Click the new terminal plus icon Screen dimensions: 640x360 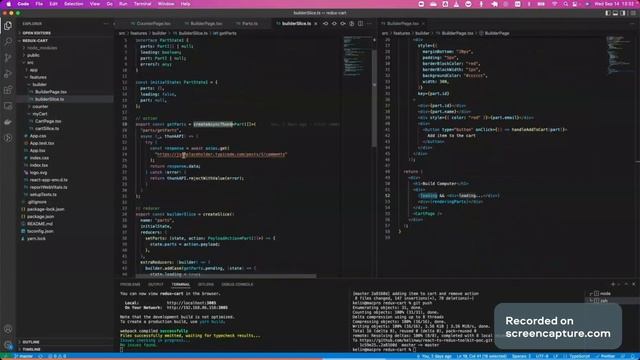coord(613,284)
